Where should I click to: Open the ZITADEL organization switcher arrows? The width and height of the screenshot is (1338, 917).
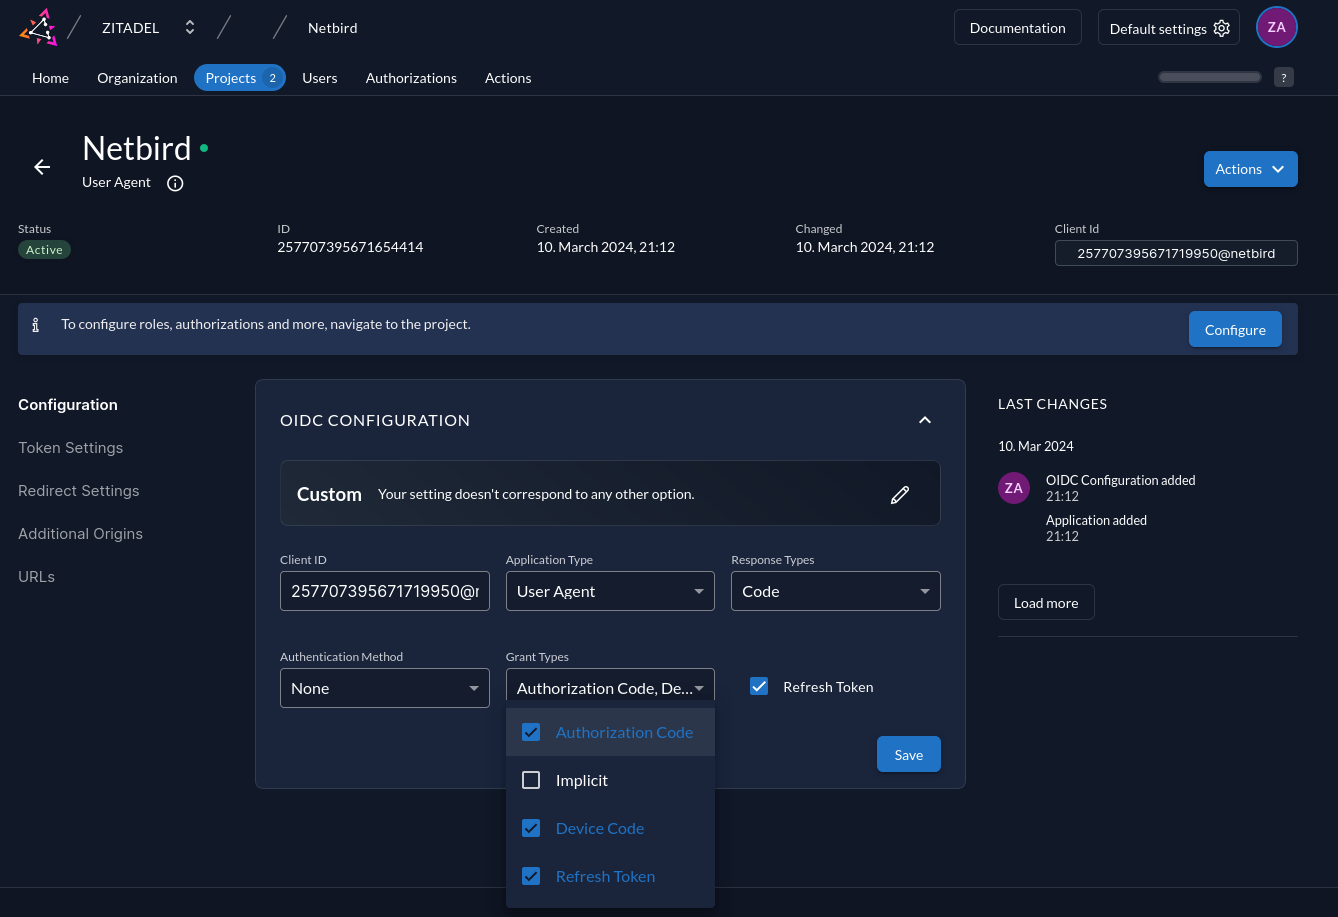190,28
